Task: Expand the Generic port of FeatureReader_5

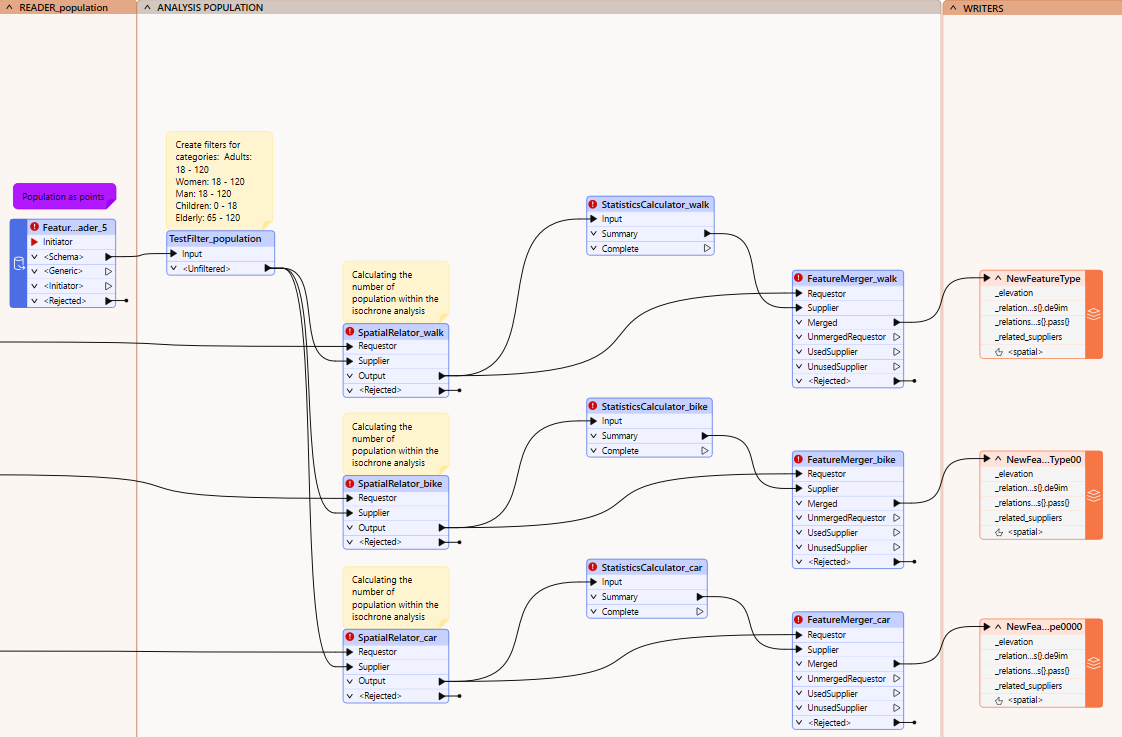Action: click(x=34, y=271)
